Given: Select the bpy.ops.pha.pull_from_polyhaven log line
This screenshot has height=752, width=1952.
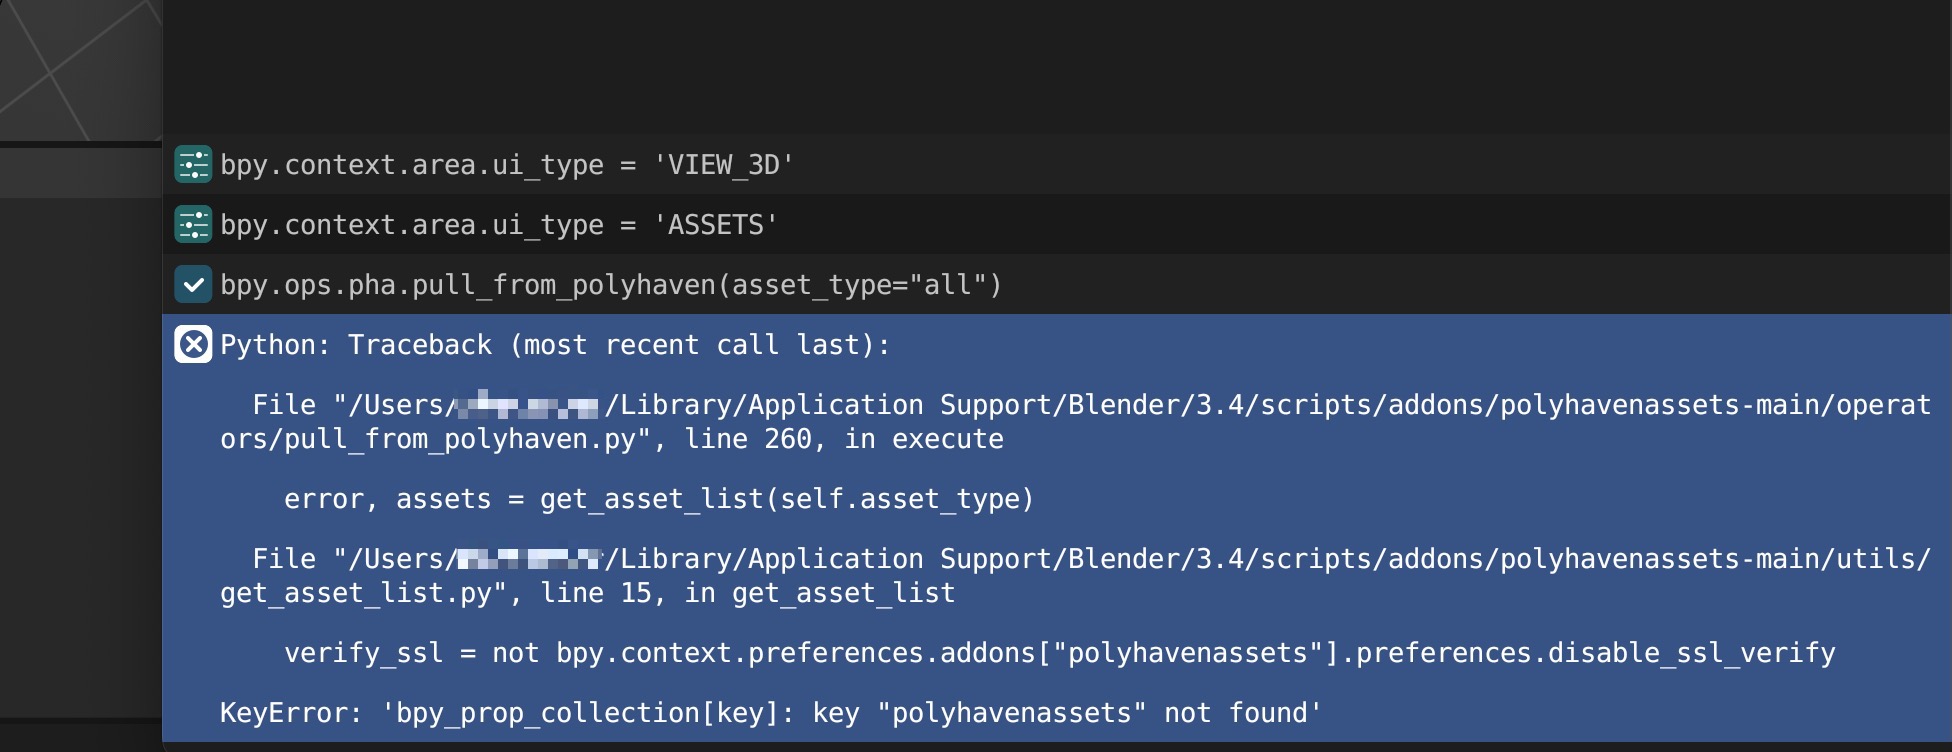Looking at the screenshot, I should 610,285.
